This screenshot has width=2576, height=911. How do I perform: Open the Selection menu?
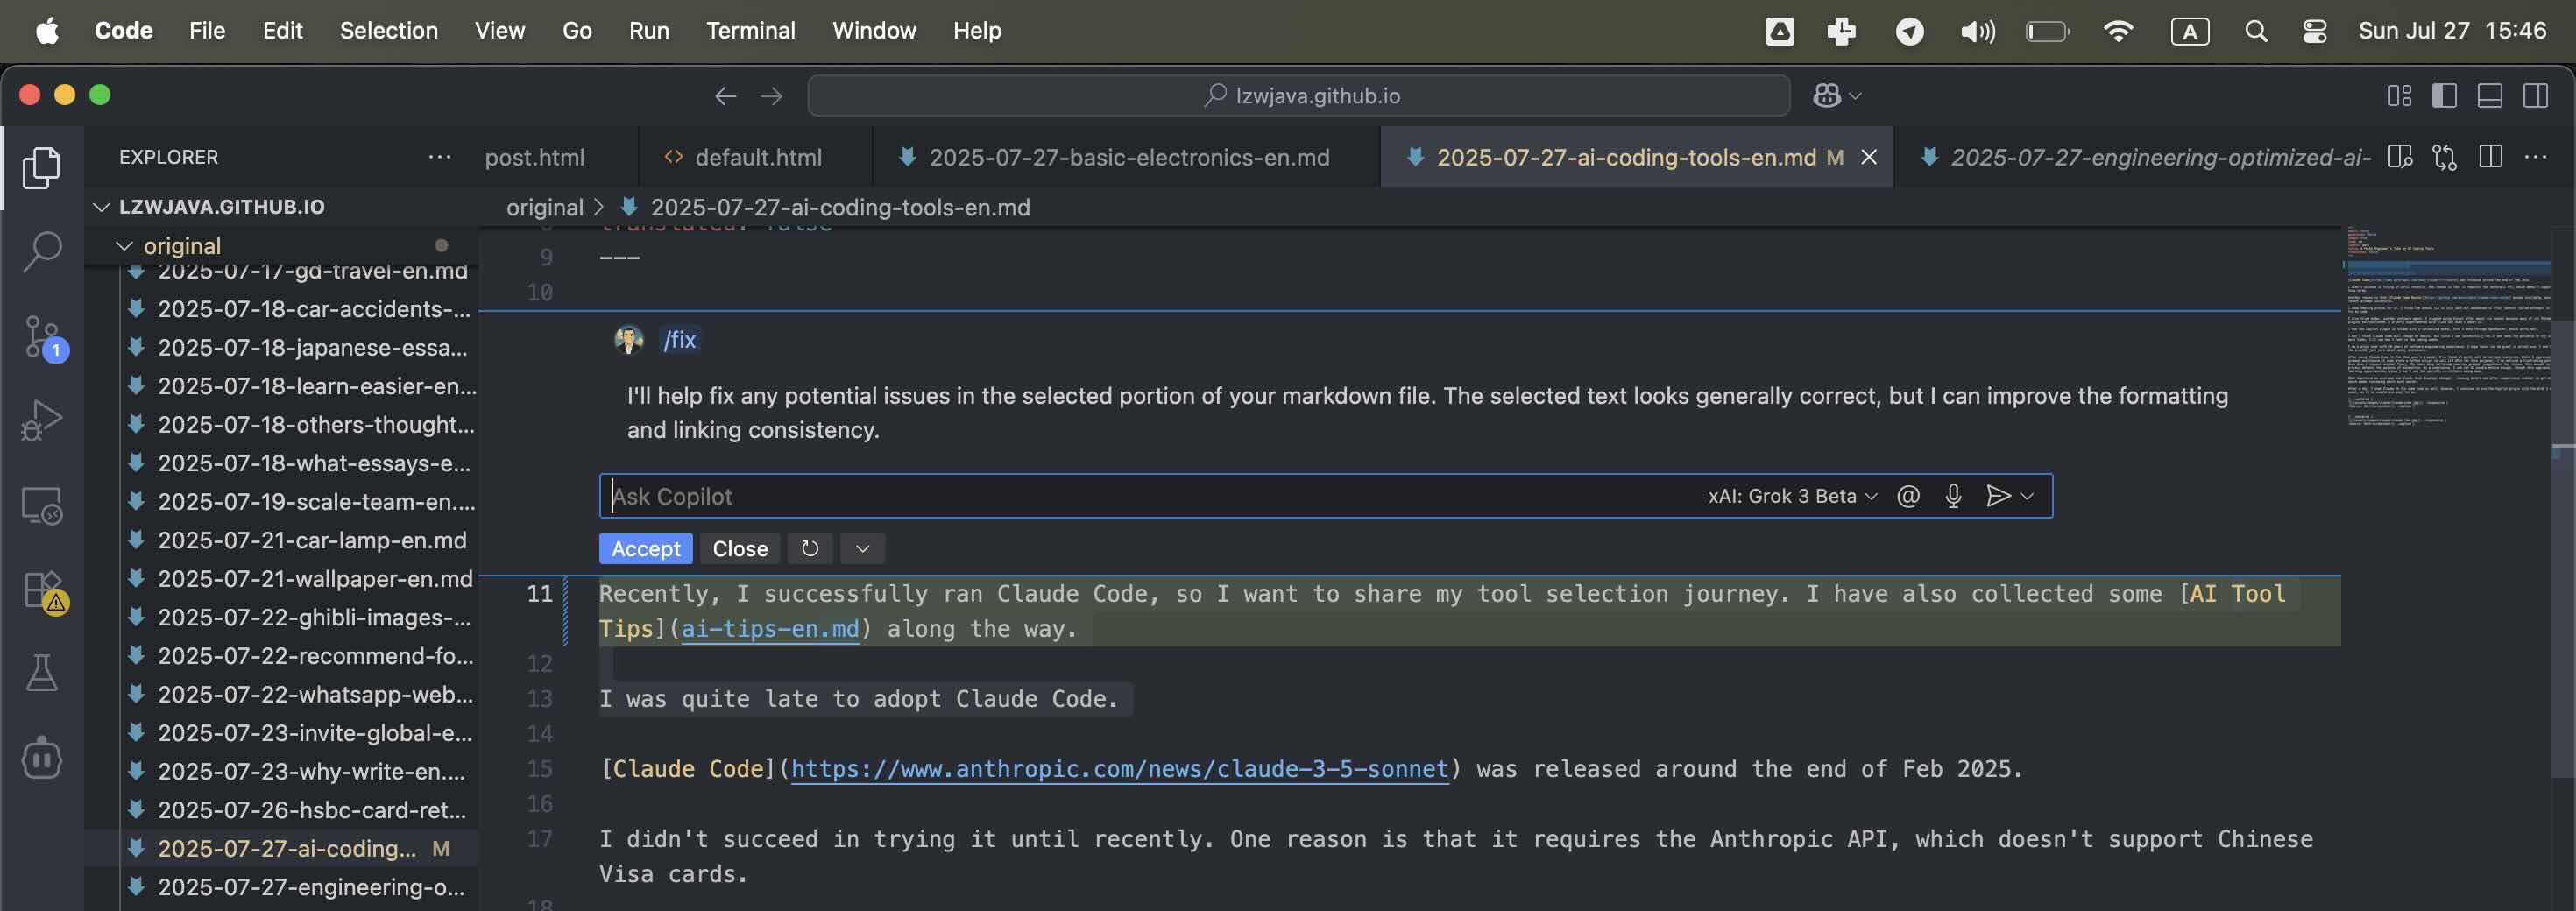click(x=388, y=31)
